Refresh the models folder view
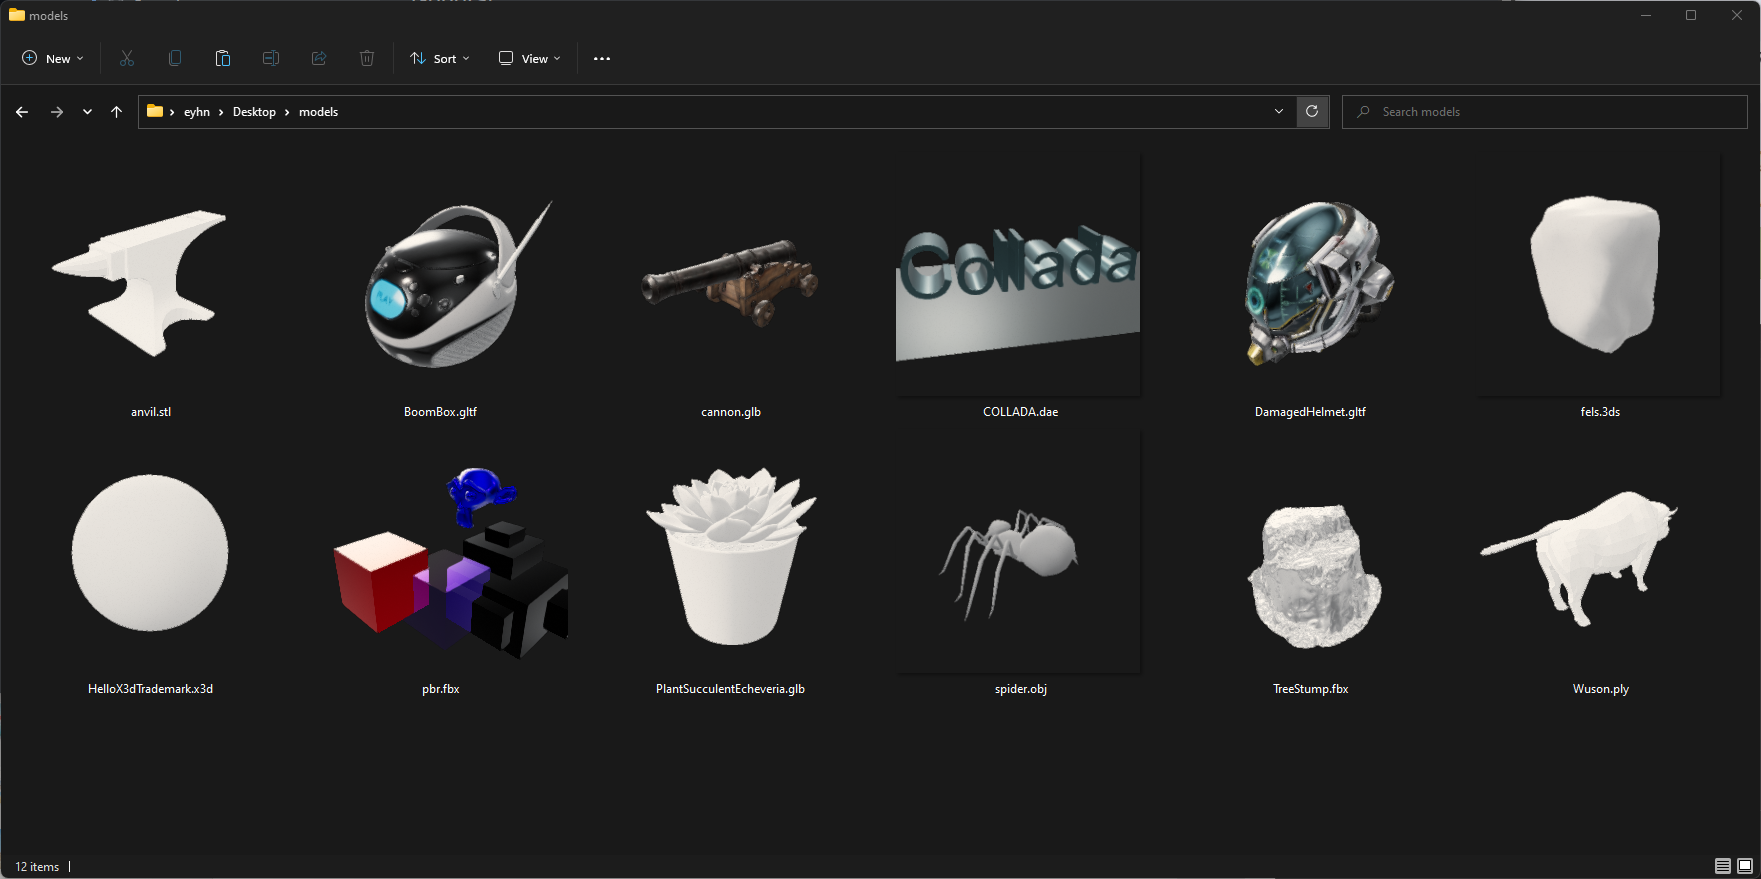The height and width of the screenshot is (879, 1761). point(1312,111)
